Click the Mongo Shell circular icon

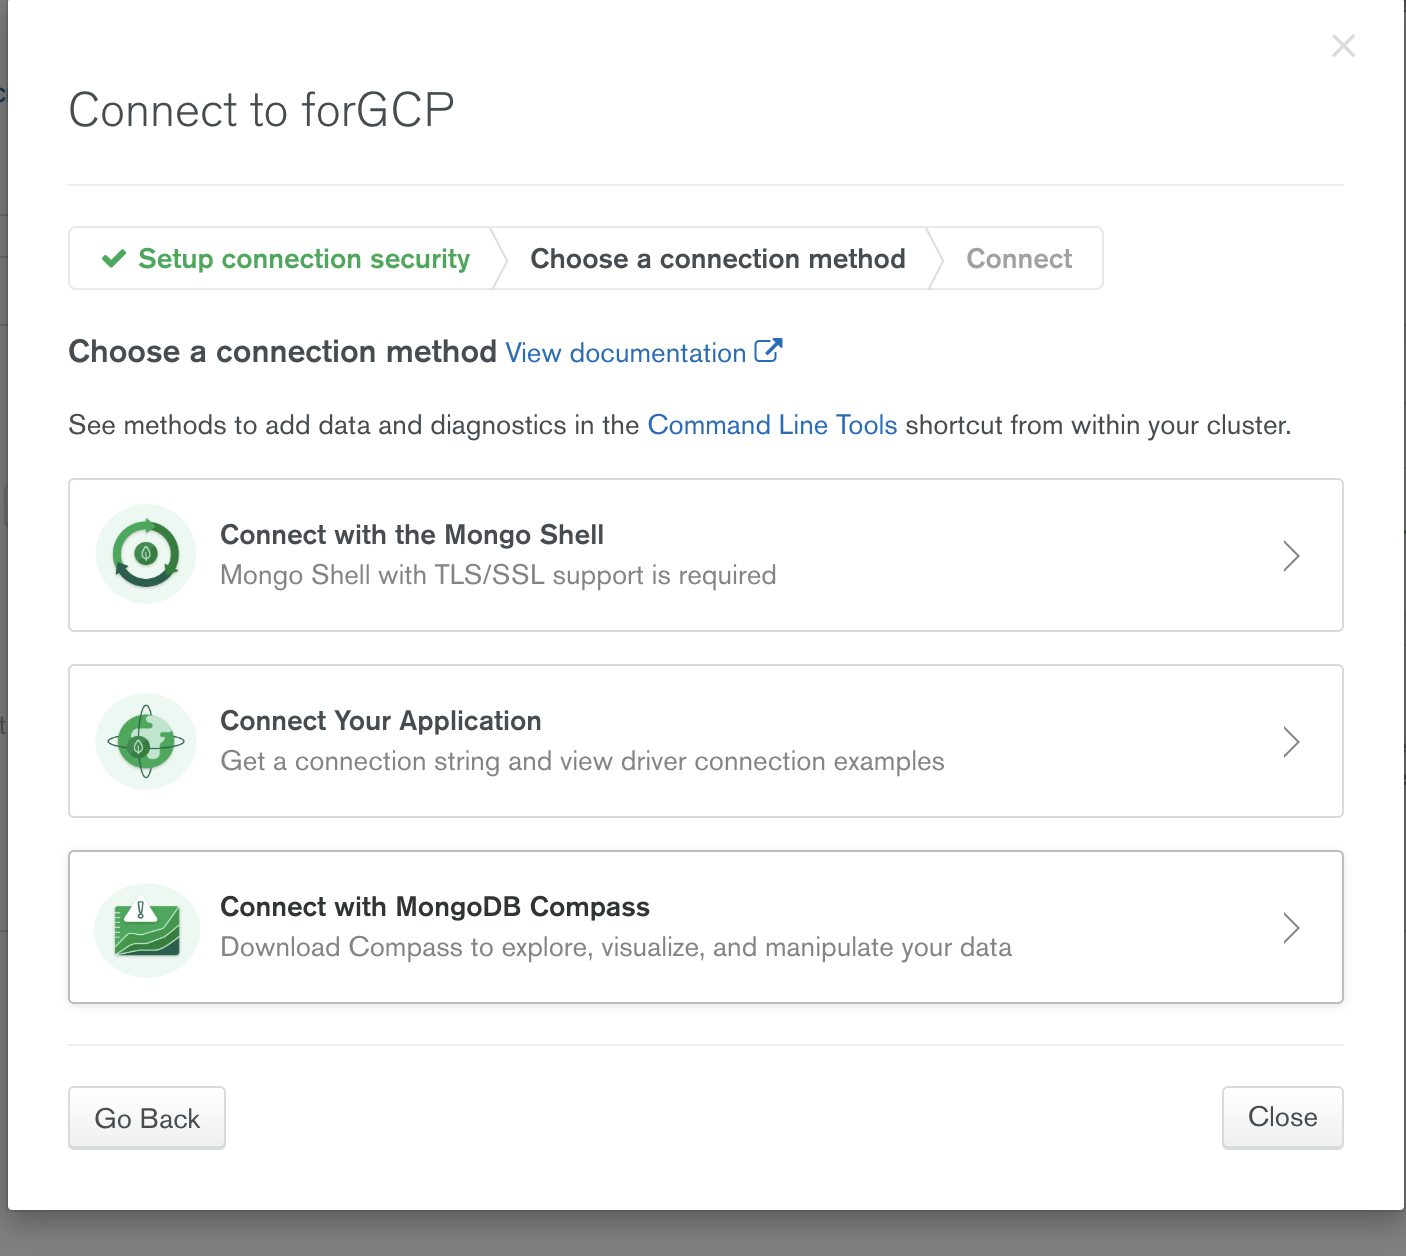click(146, 554)
